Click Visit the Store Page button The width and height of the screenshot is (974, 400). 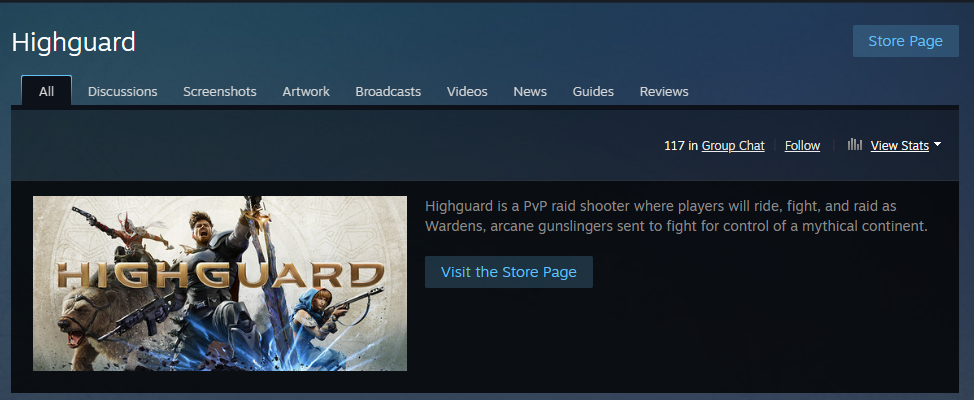[x=509, y=272]
